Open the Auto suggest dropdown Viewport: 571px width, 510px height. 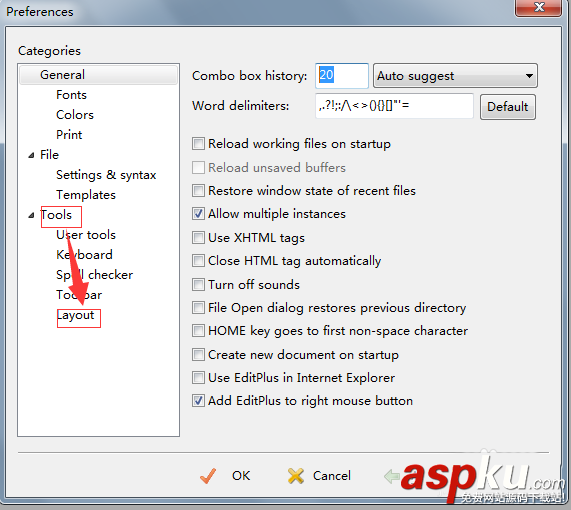[x=455, y=76]
